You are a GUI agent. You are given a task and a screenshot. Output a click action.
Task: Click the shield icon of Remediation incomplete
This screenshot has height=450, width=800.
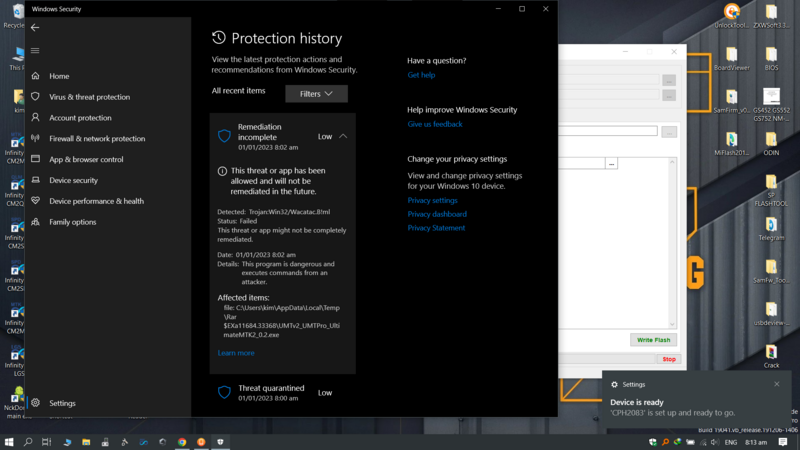(224, 136)
